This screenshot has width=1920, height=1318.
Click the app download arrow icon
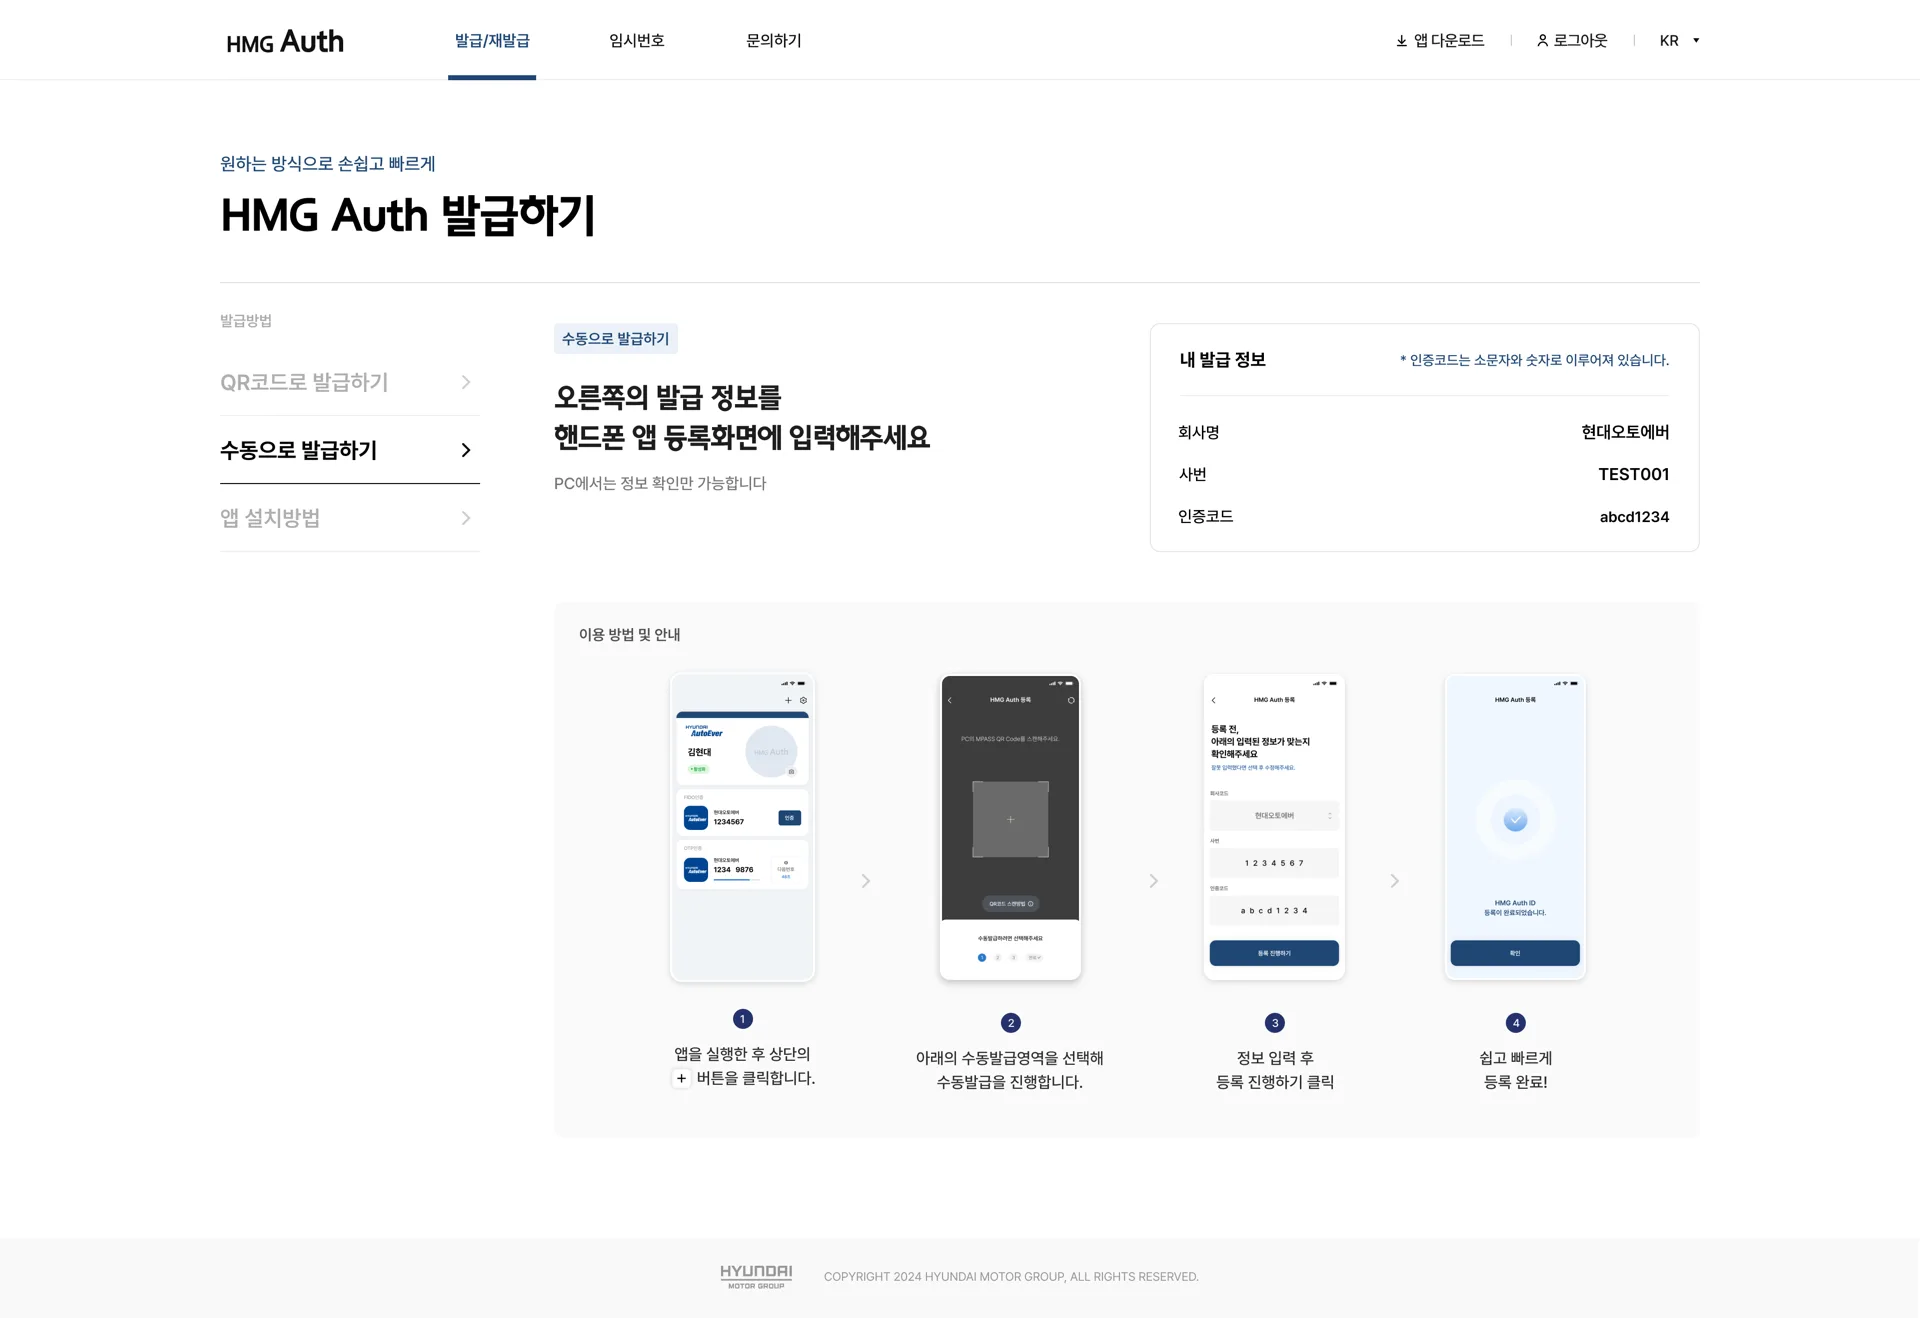click(1401, 41)
